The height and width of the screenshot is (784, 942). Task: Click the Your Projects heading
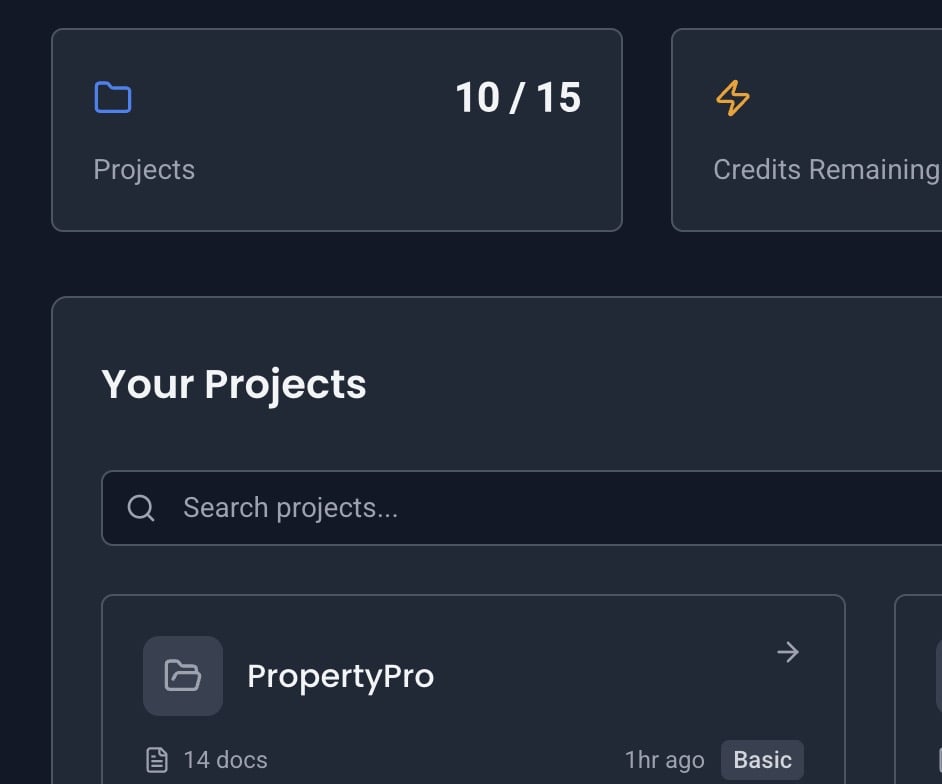click(234, 385)
